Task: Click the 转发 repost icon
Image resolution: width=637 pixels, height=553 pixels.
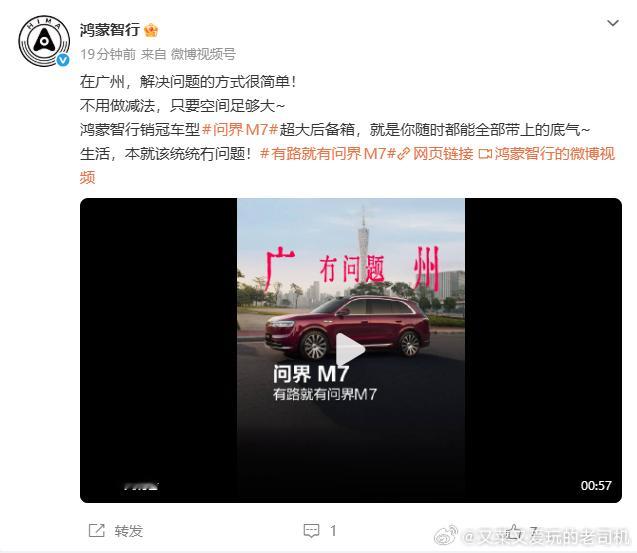Action: pyautogui.click(x=97, y=531)
